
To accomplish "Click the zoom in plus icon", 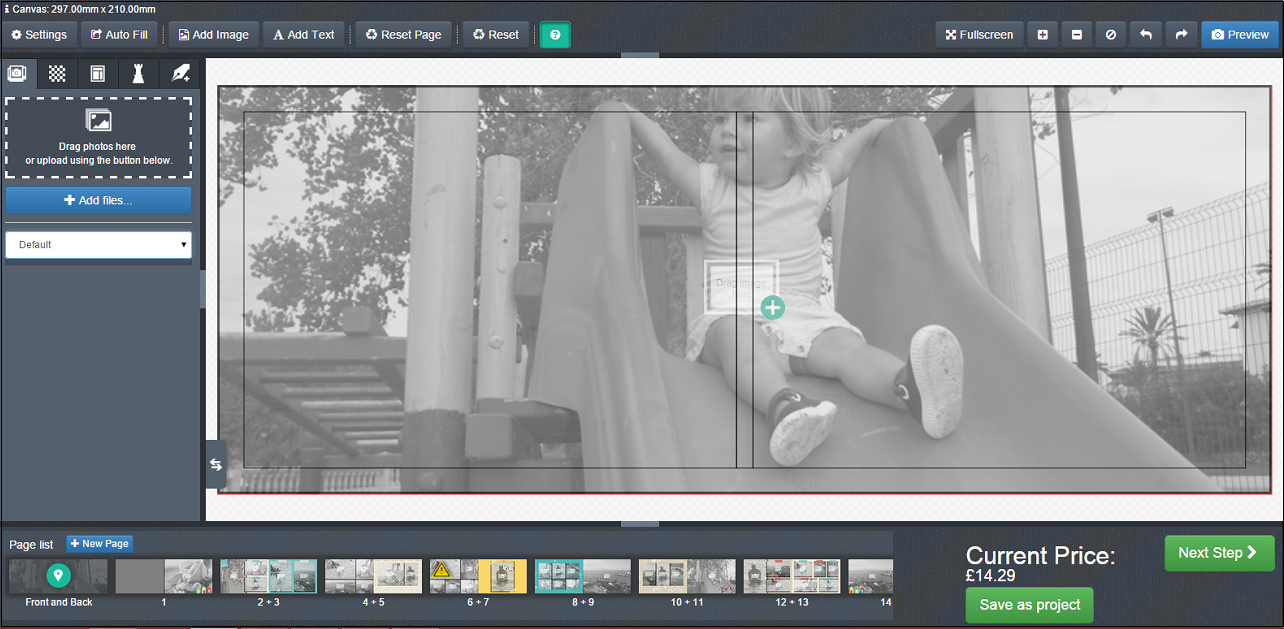I will pos(1042,35).
